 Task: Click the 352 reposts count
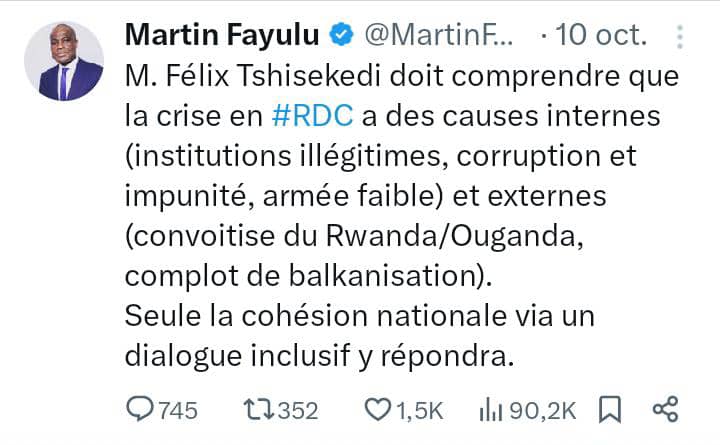pos(297,410)
